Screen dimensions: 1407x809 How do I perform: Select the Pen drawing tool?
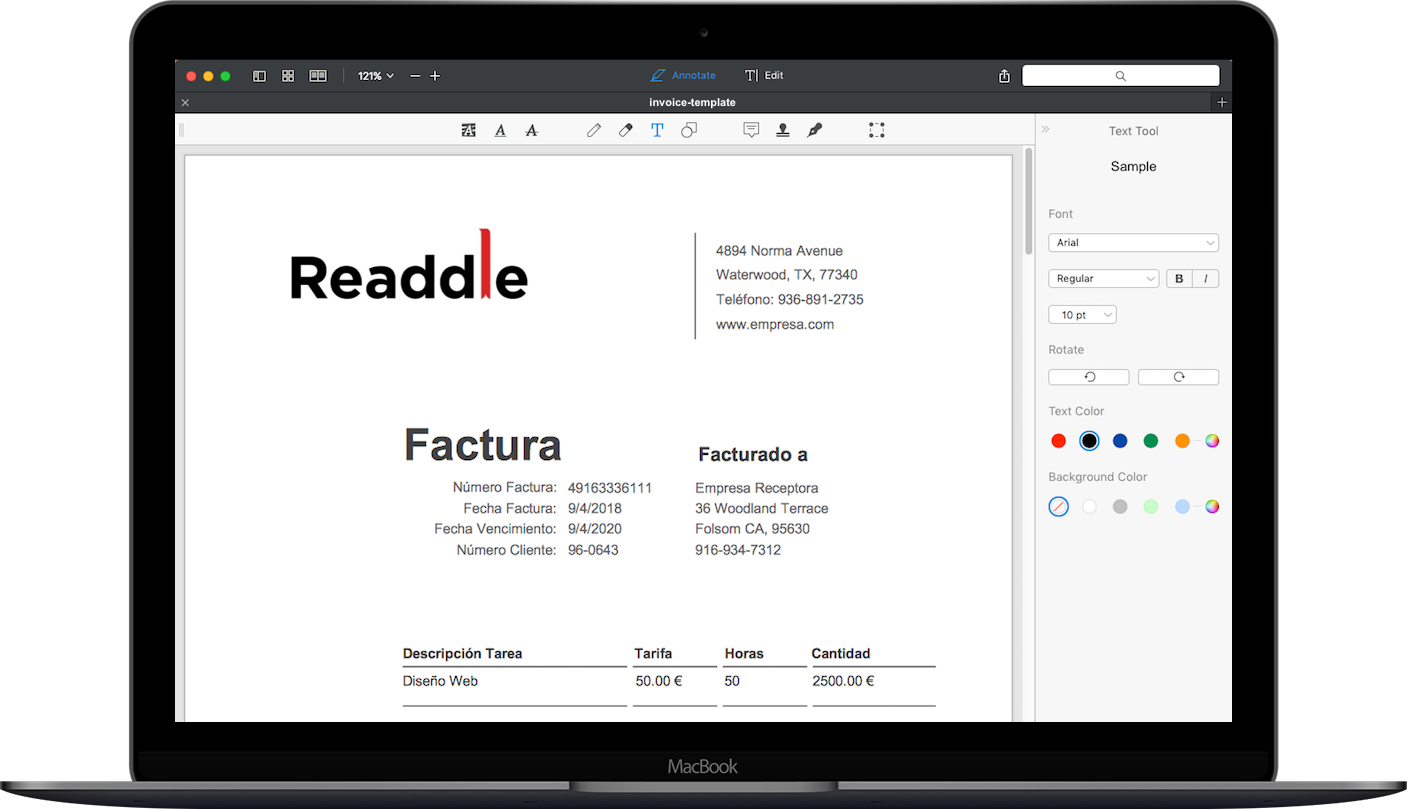coord(594,130)
